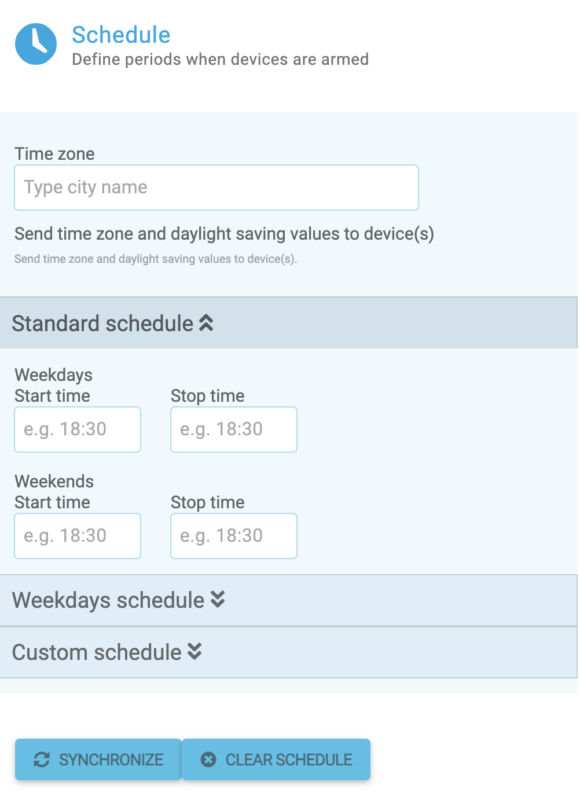The width and height of the screenshot is (580, 800).
Task: Open the Weekdays schedule section header
Action: (x=289, y=600)
